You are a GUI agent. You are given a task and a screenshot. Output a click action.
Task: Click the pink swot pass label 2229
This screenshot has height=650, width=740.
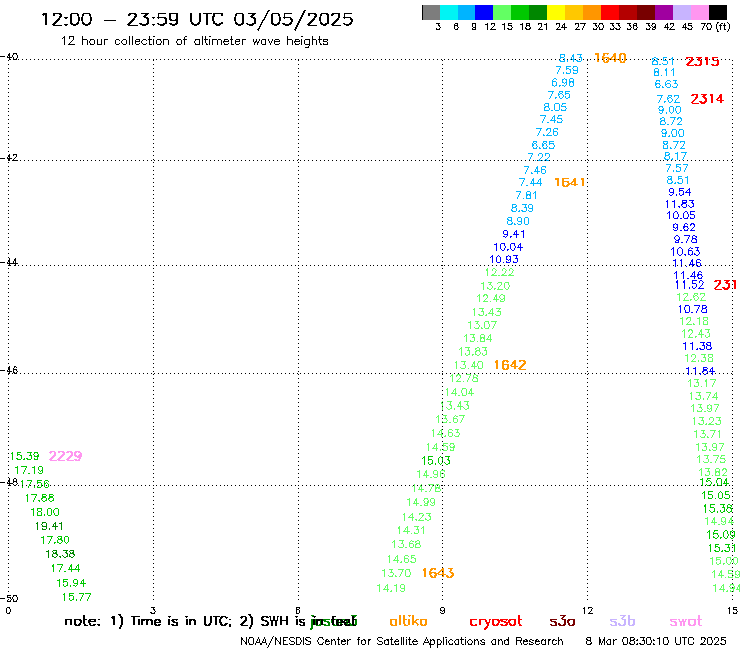[x=65, y=456]
